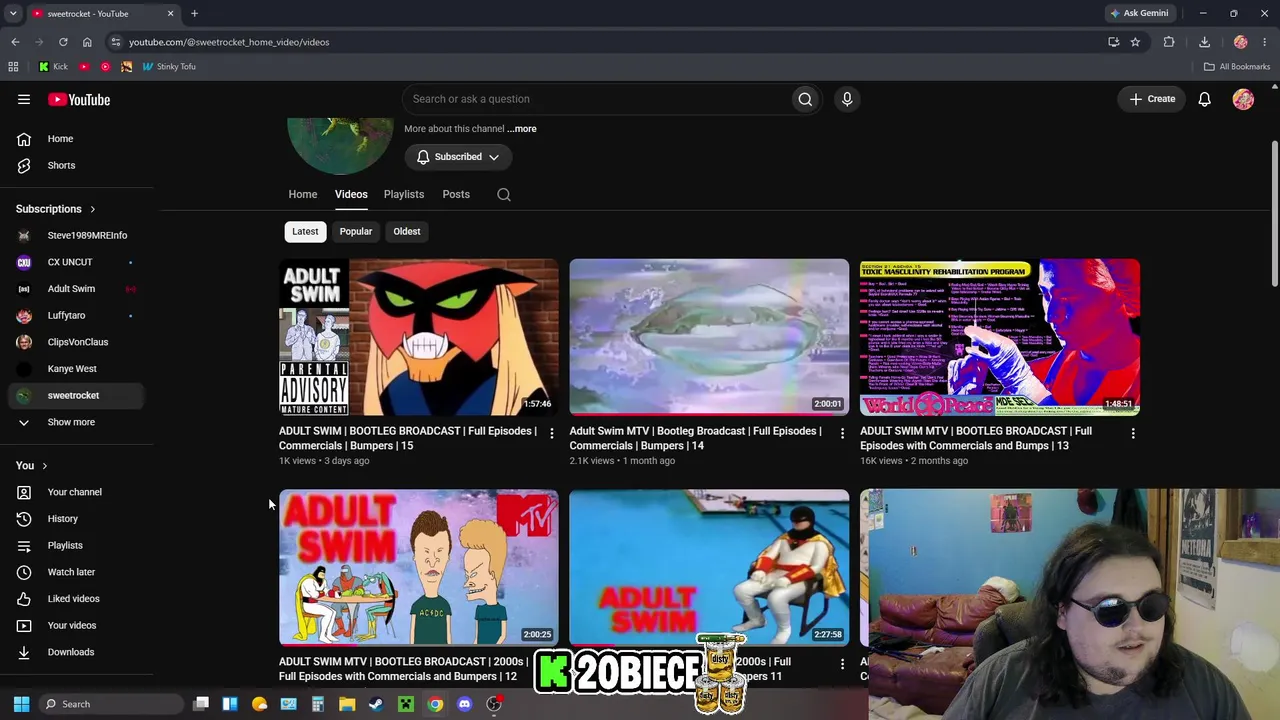Switch to the channel Posts tab

[456, 195]
